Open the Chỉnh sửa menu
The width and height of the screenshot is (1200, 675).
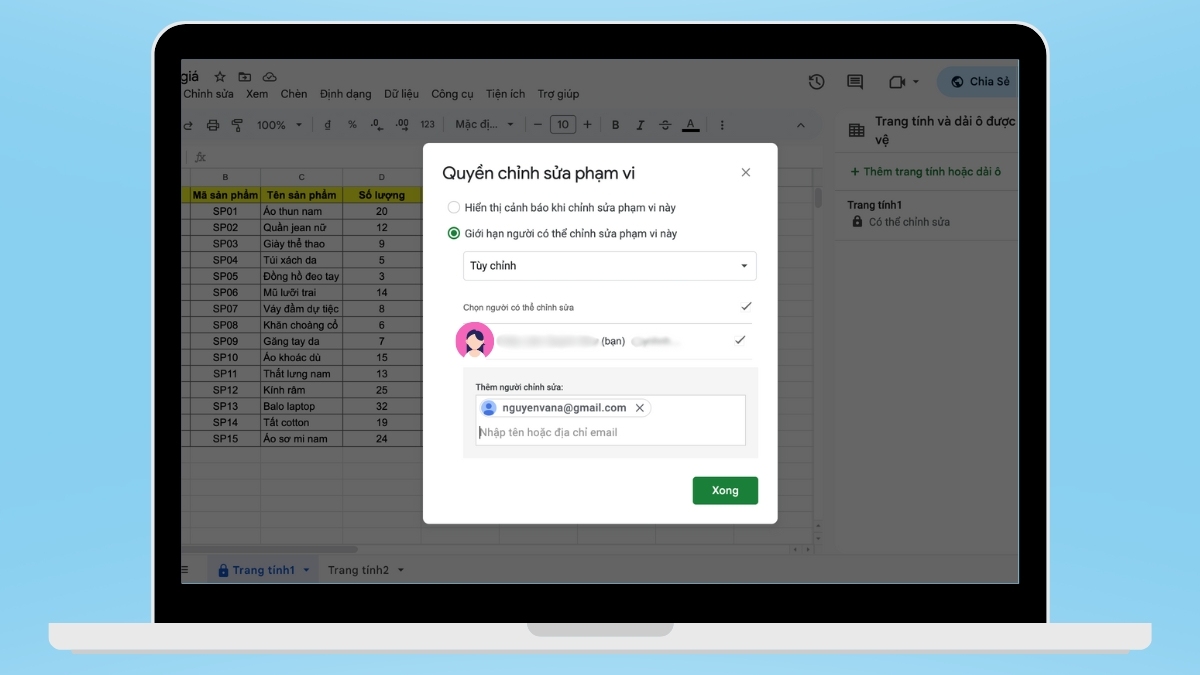pos(208,94)
